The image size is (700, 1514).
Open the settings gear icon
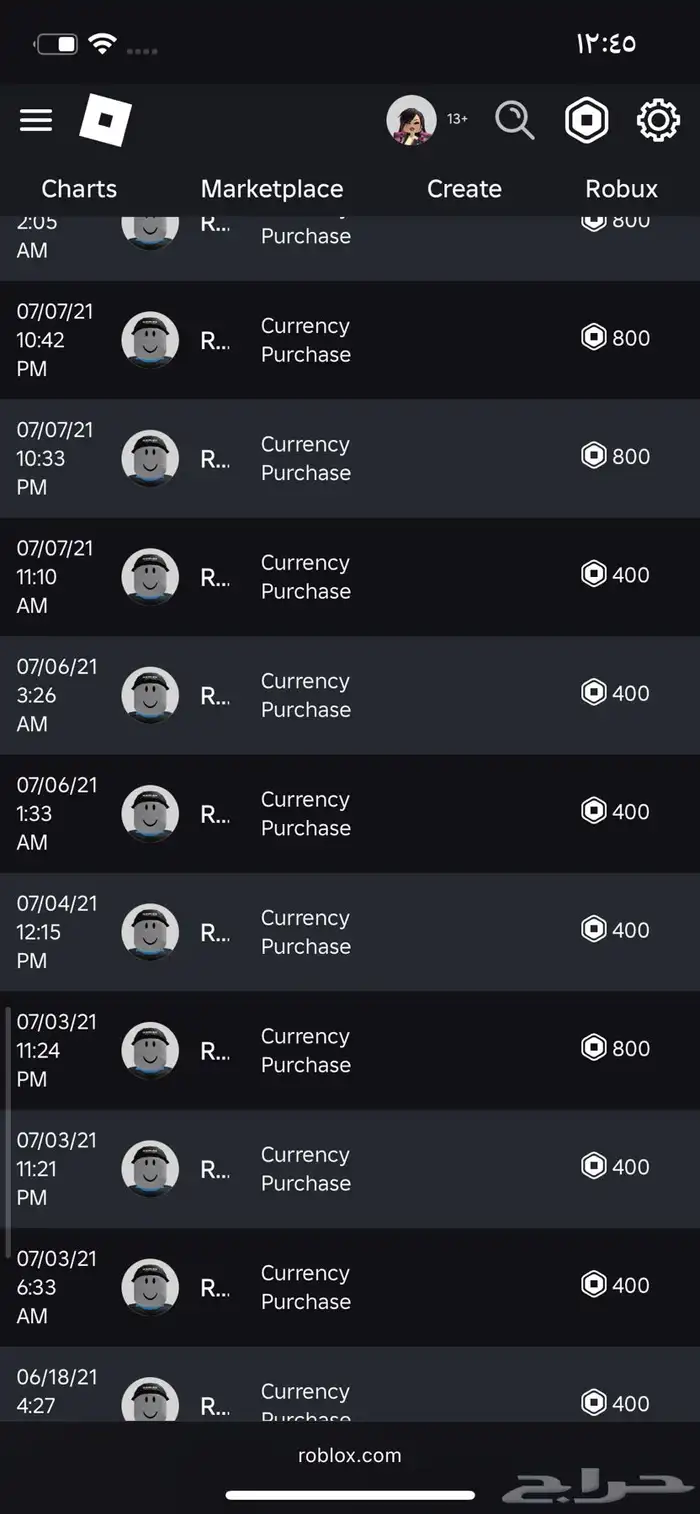pyautogui.click(x=658, y=121)
